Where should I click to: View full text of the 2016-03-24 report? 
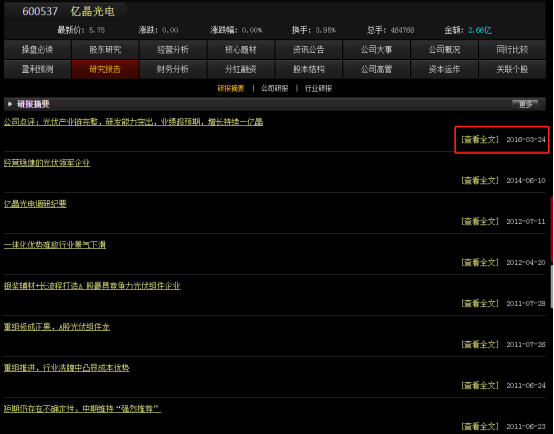[480, 140]
